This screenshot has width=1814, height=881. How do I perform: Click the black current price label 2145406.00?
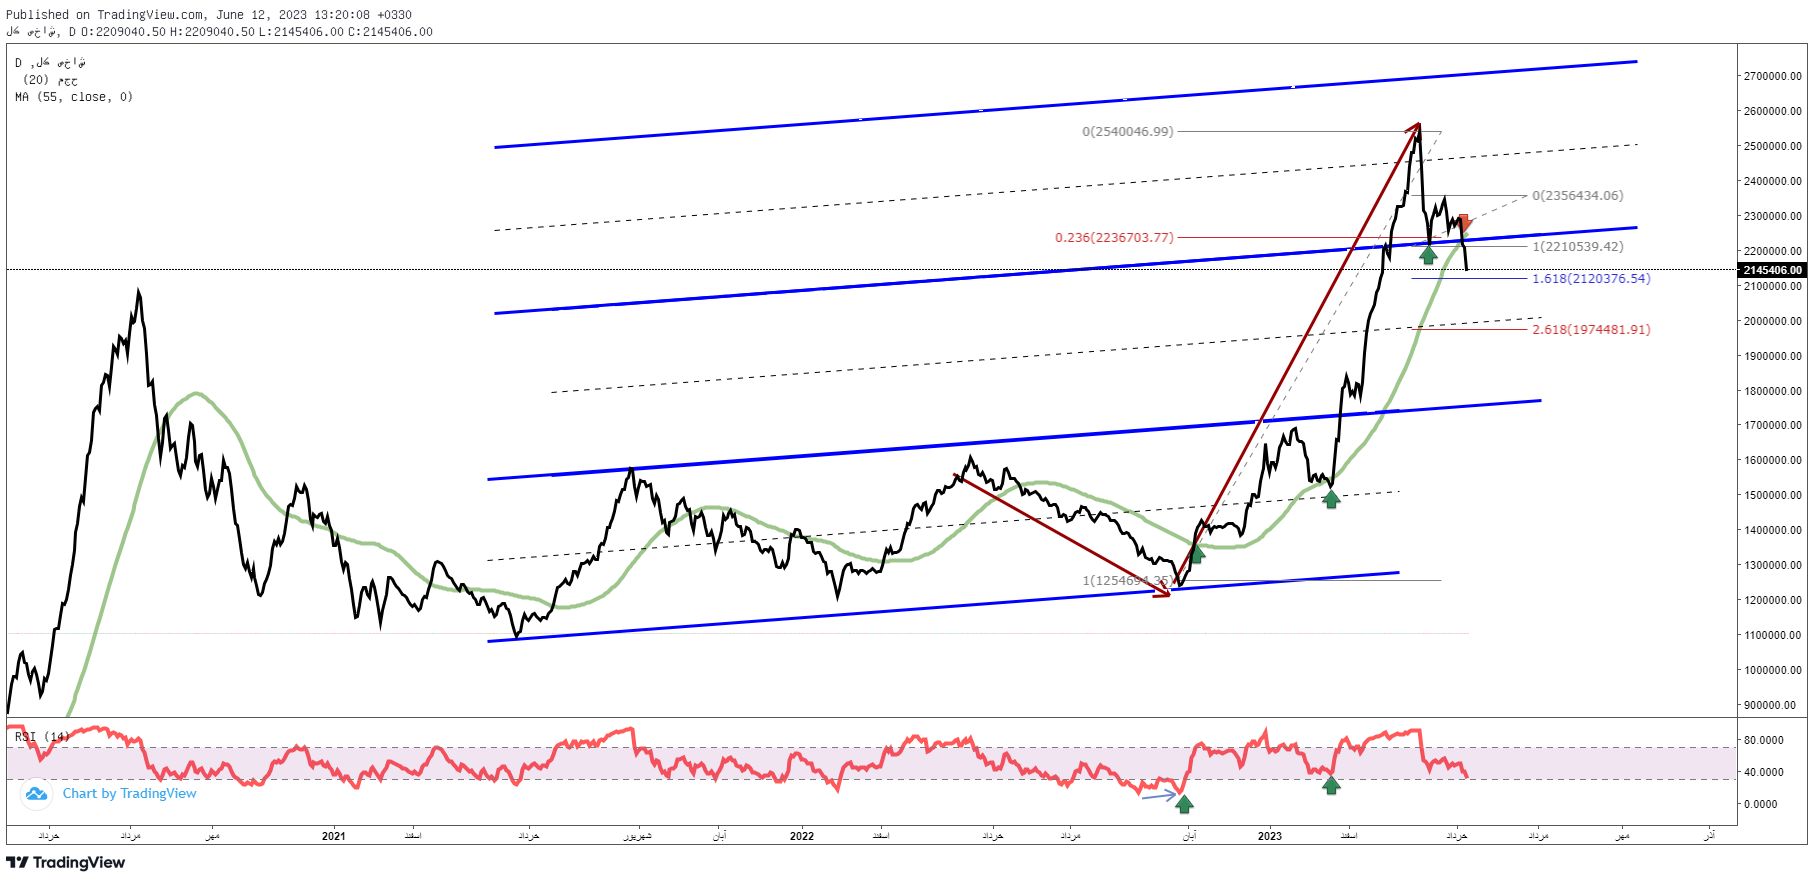tap(1772, 270)
